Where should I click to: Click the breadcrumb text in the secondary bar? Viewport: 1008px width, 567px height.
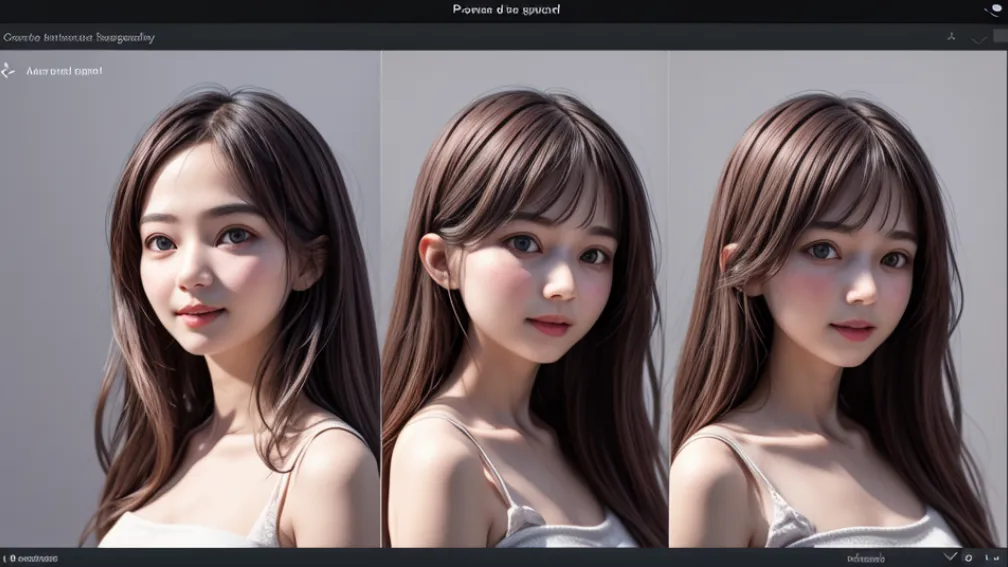point(78,37)
